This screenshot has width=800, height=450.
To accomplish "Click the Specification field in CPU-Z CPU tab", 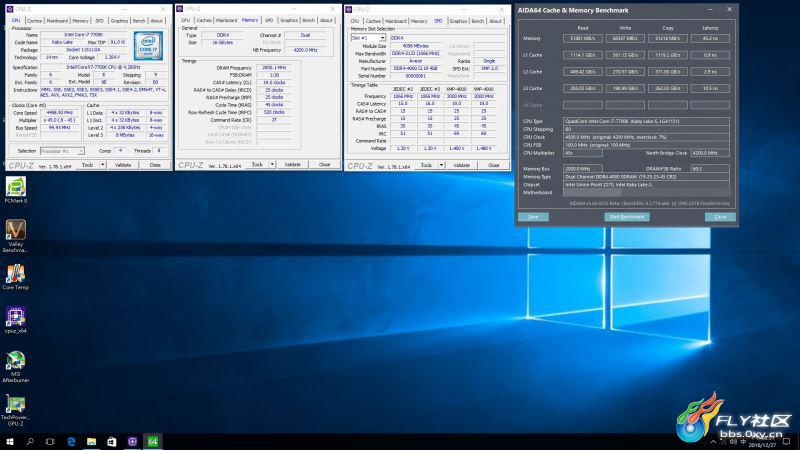I will point(104,67).
